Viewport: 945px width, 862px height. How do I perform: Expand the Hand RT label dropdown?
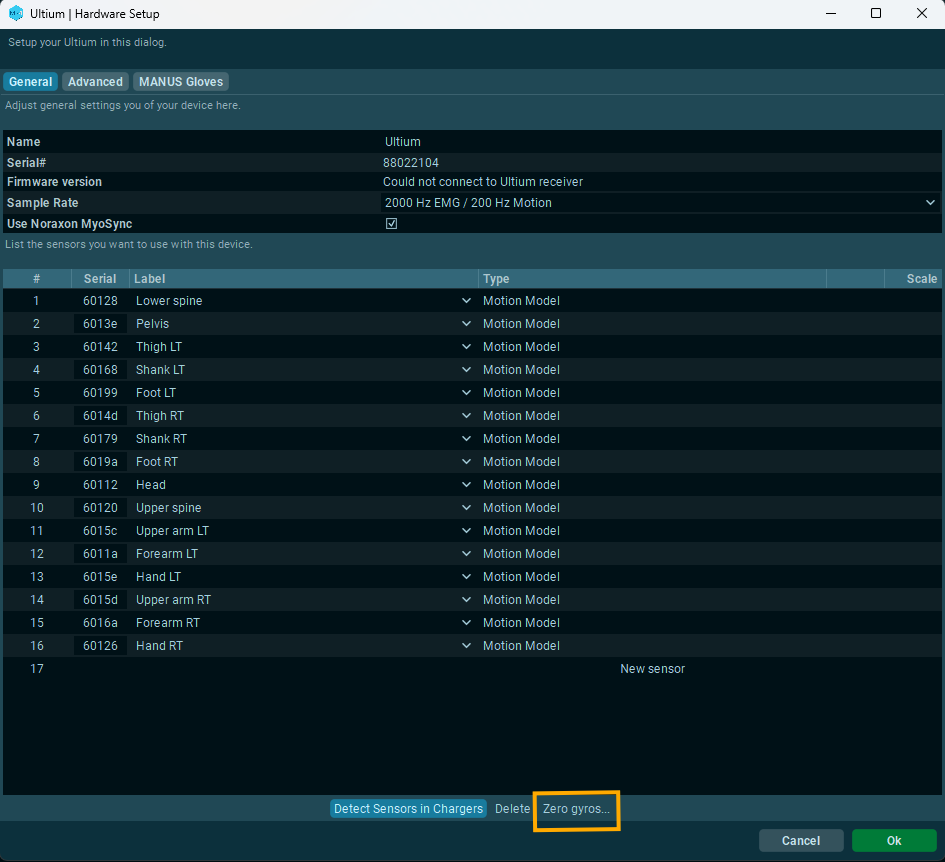click(x=466, y=646)
